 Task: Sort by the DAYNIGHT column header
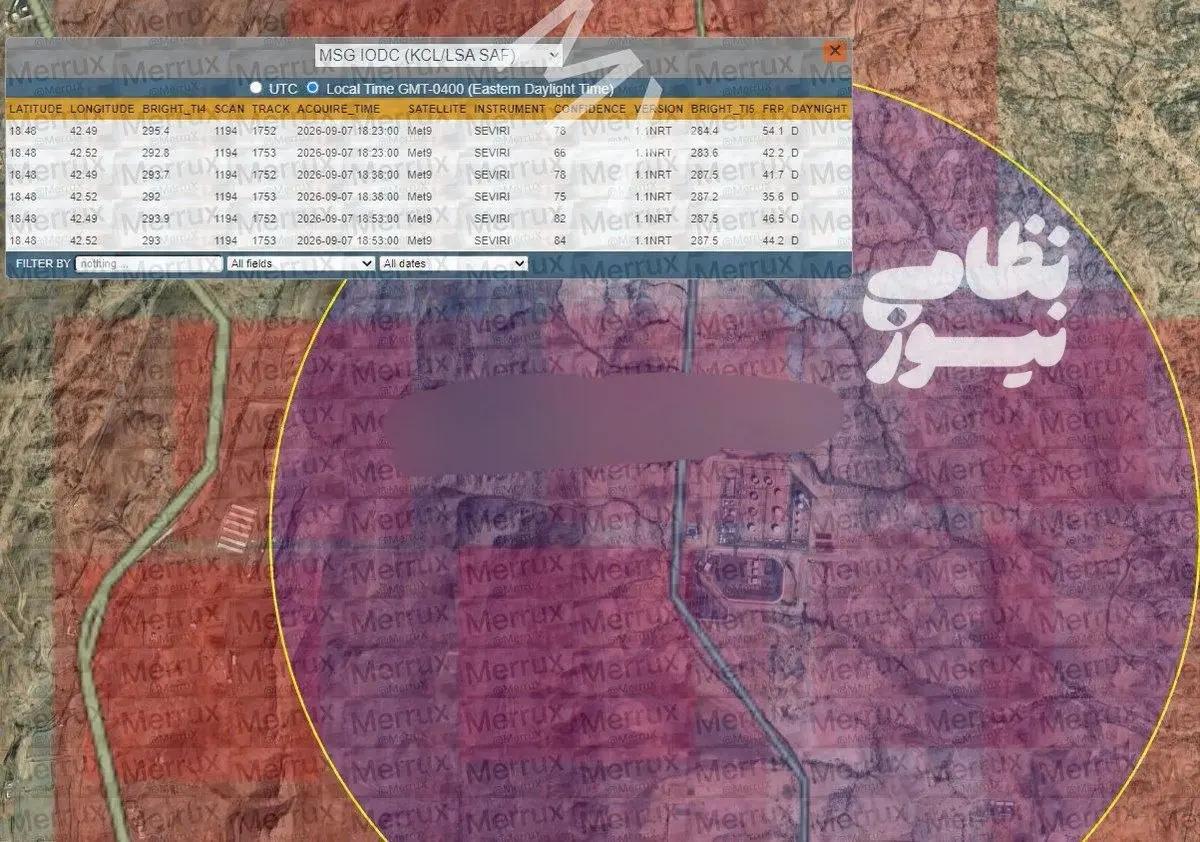pos(819,108)
